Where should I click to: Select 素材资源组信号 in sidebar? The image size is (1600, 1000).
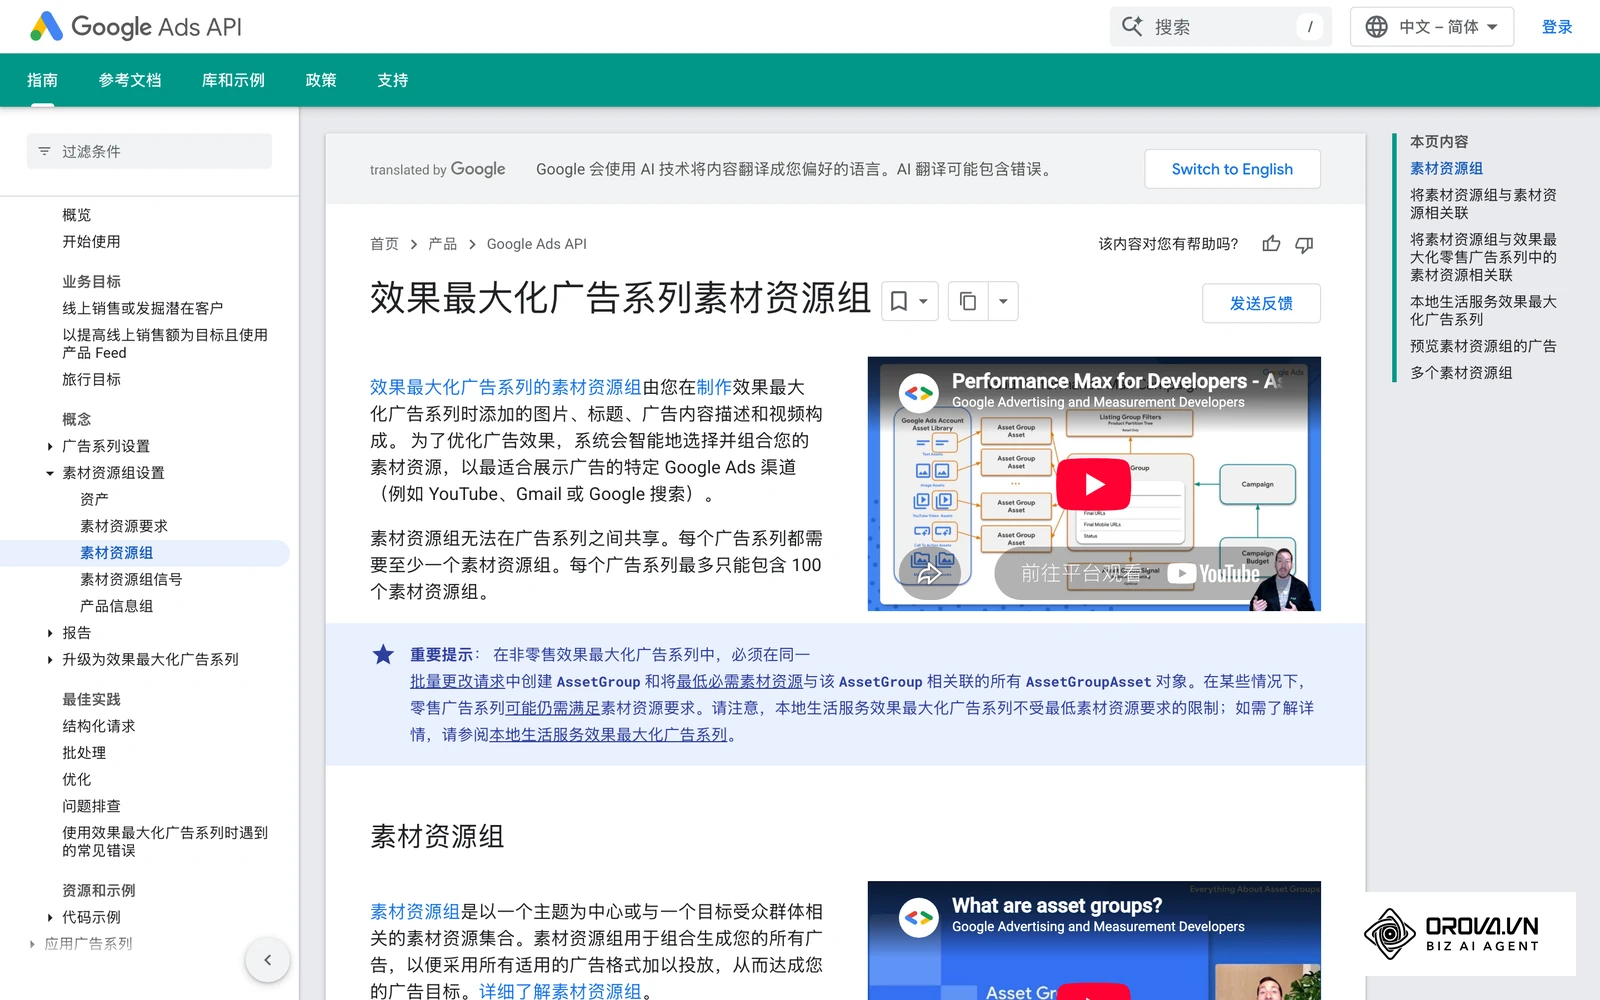[131, 580]
